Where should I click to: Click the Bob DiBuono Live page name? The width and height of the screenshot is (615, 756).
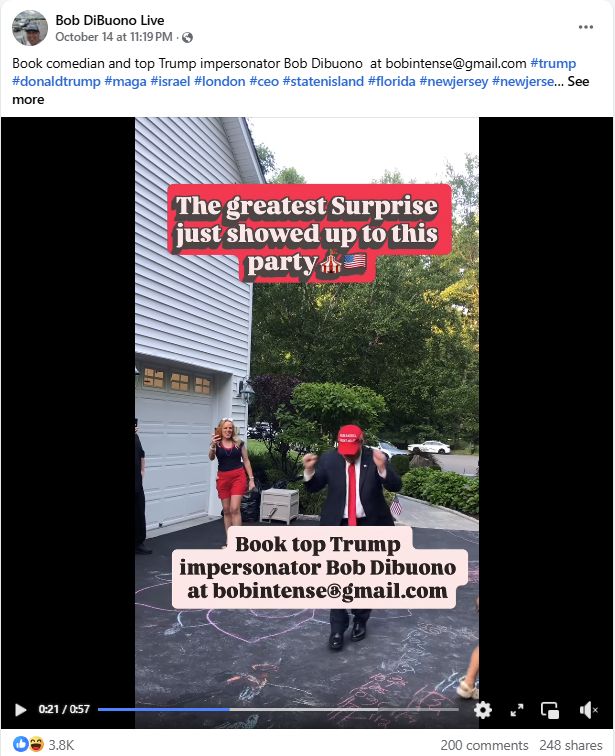(x=110, y=20)
